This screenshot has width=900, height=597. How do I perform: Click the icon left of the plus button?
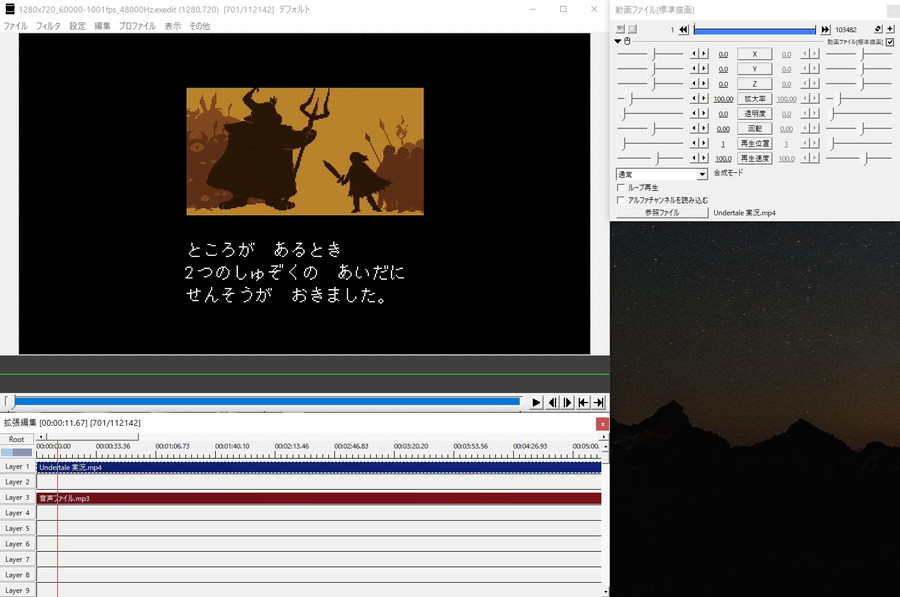coord(878,29)
